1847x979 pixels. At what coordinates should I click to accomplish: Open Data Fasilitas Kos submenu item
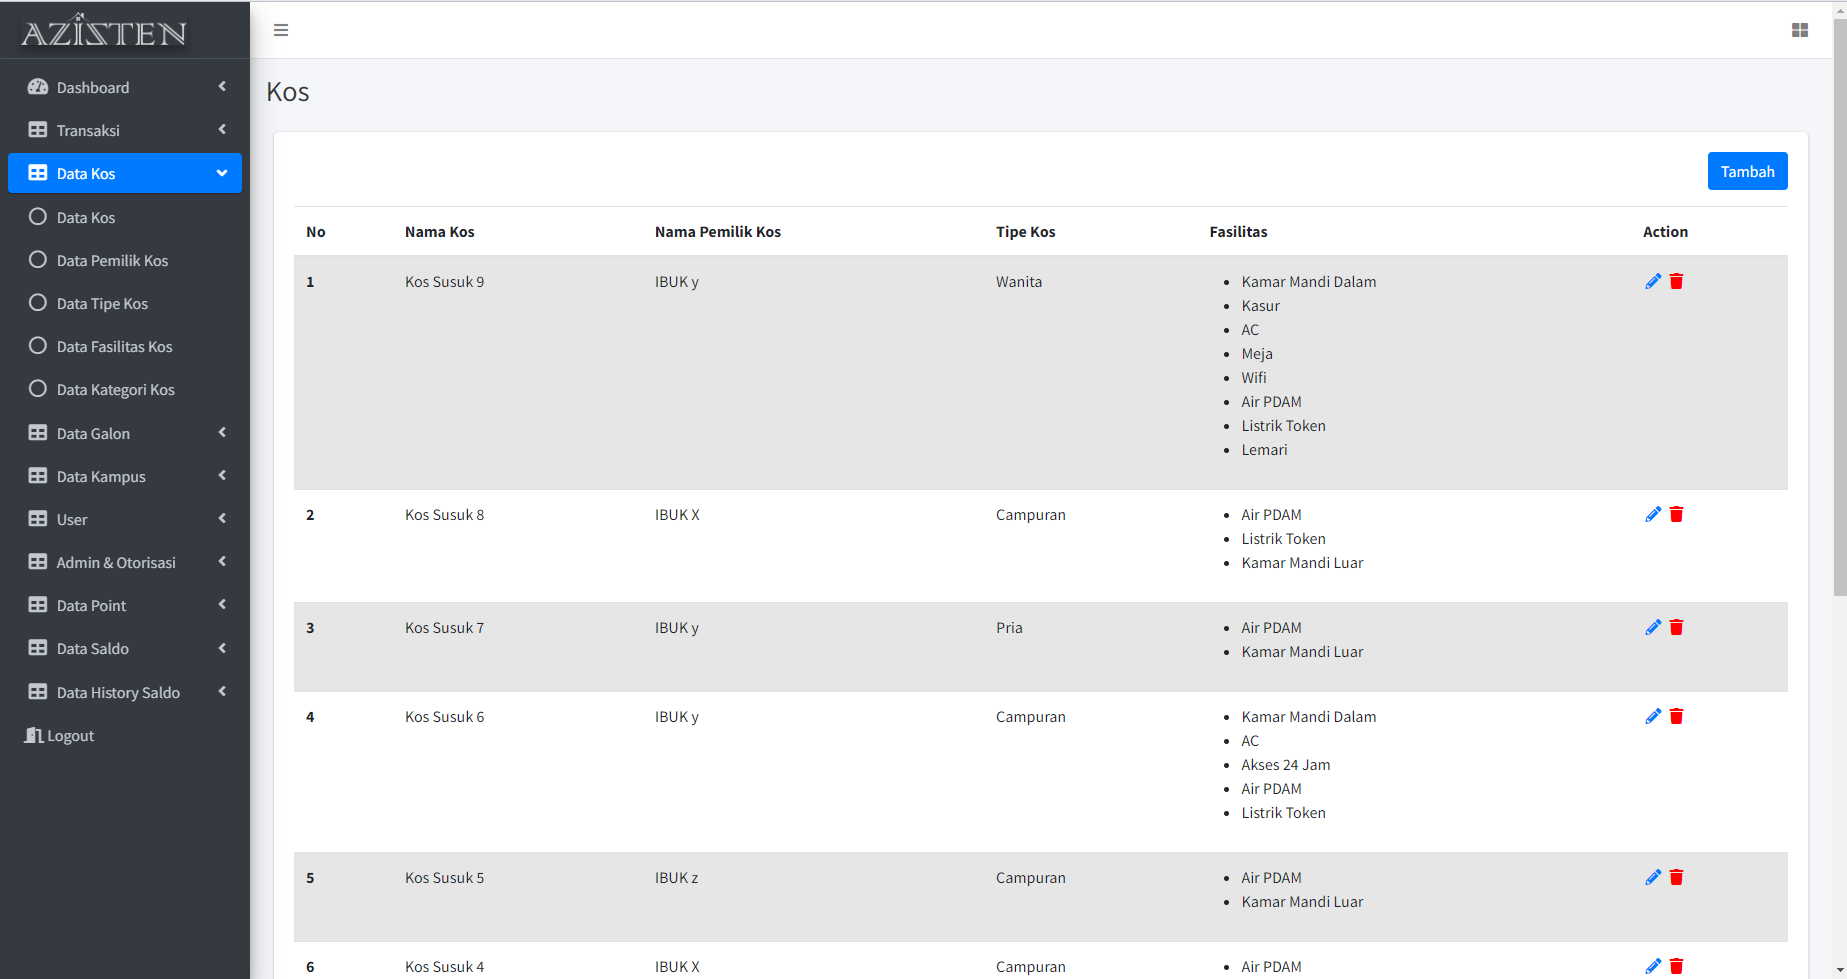[x=114, y=347]
